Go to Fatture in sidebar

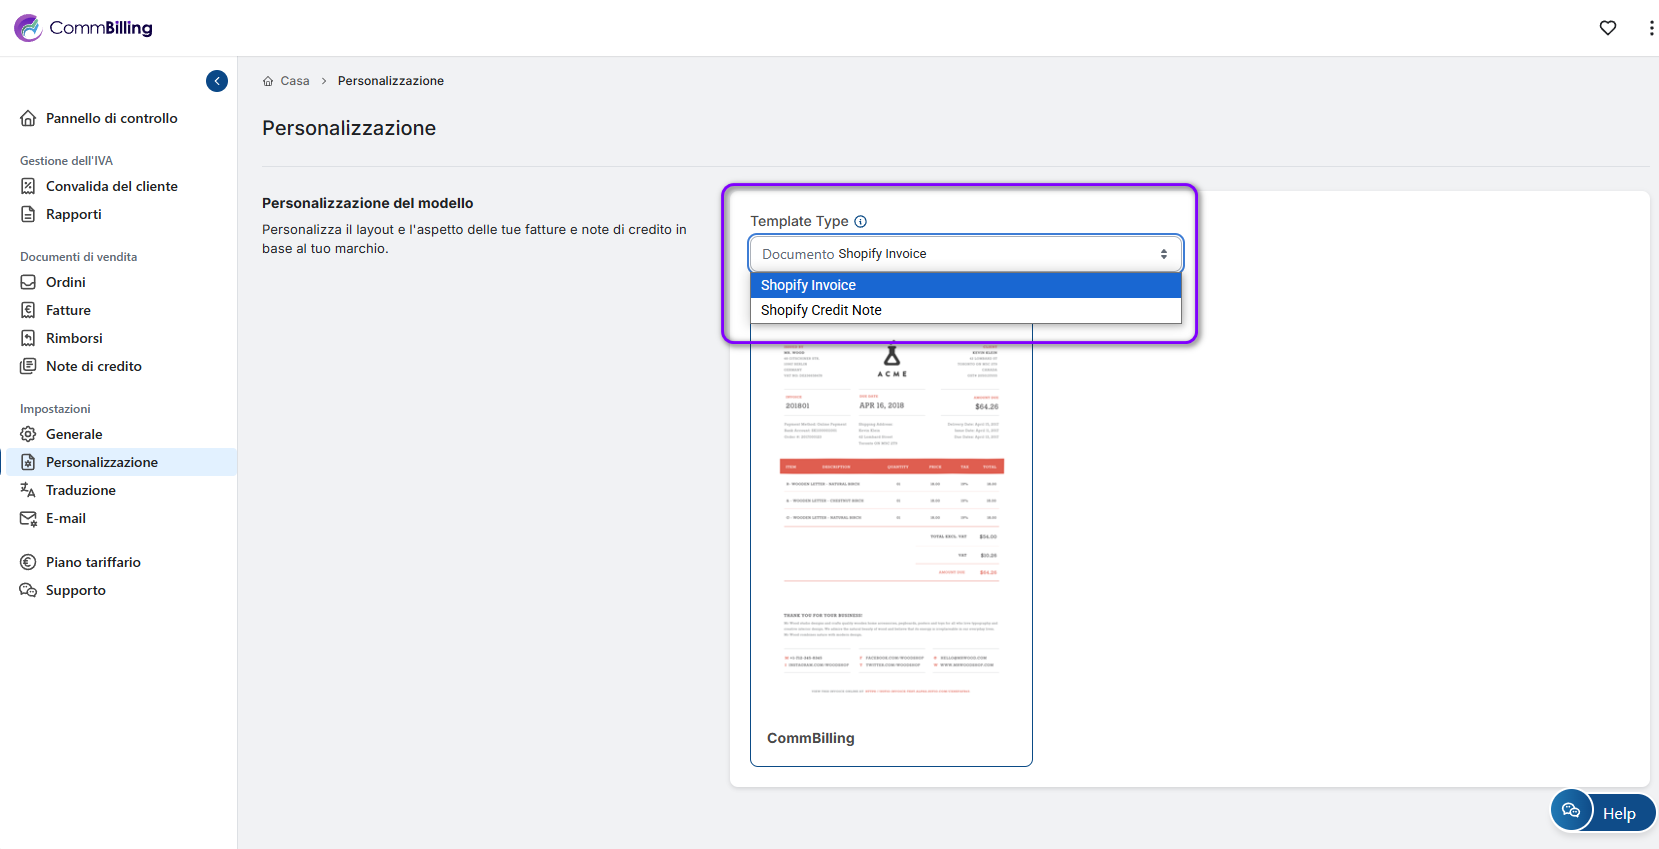click(x=68, y=310)
